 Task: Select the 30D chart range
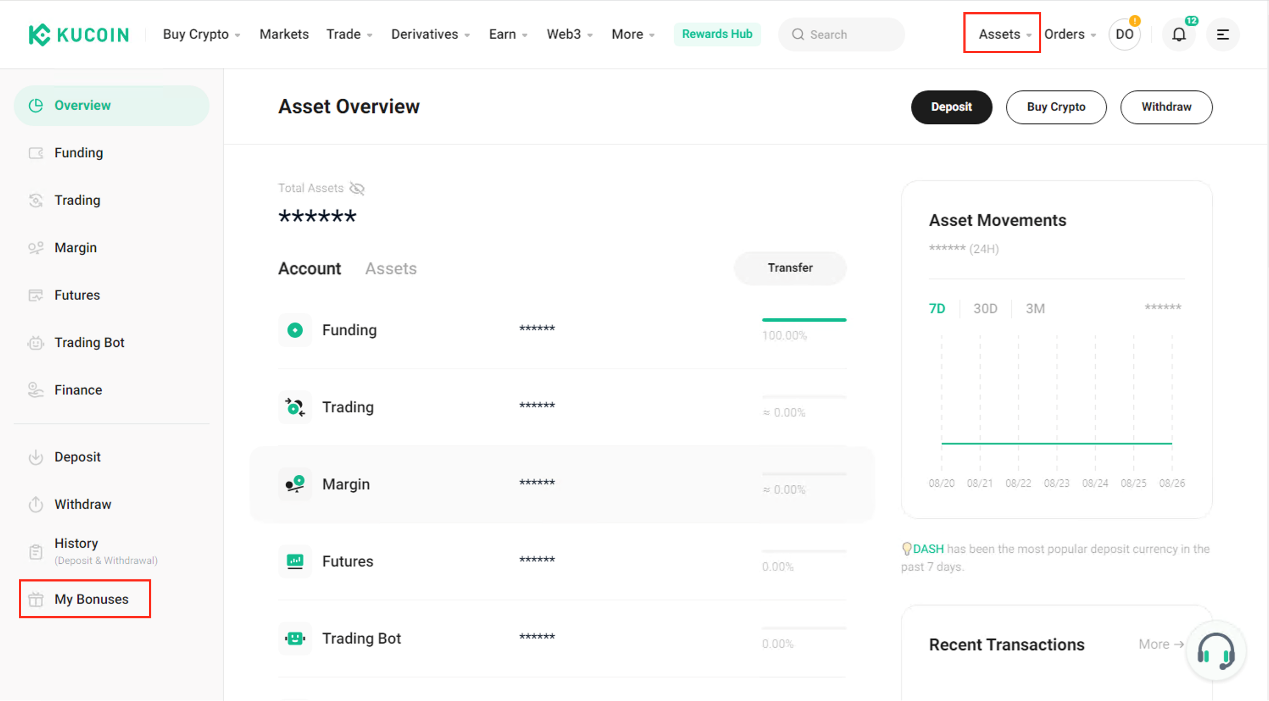point(986,309)
